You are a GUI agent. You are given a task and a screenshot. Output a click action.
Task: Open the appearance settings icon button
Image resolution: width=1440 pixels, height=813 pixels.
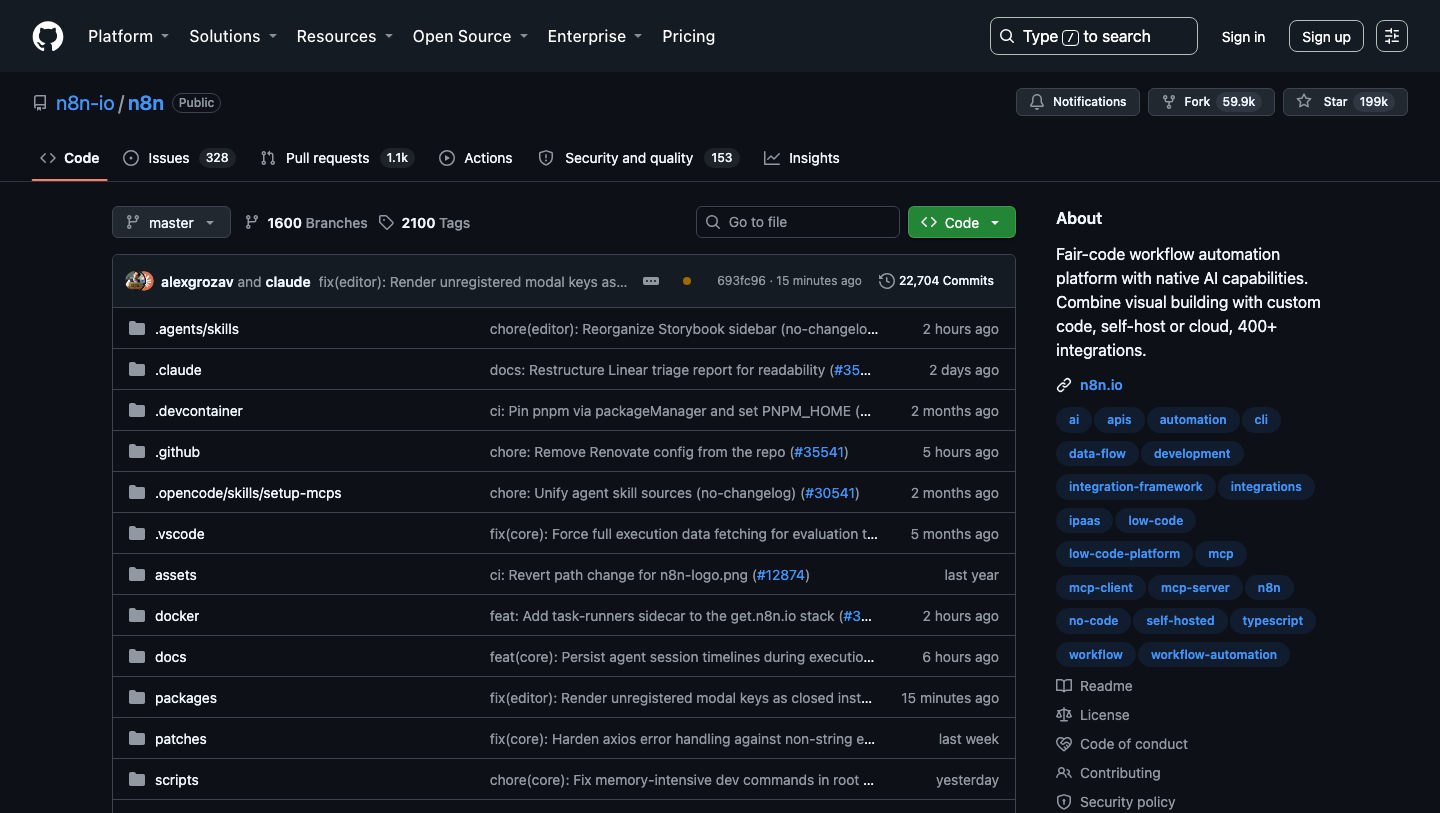(x=1391, y=36)
